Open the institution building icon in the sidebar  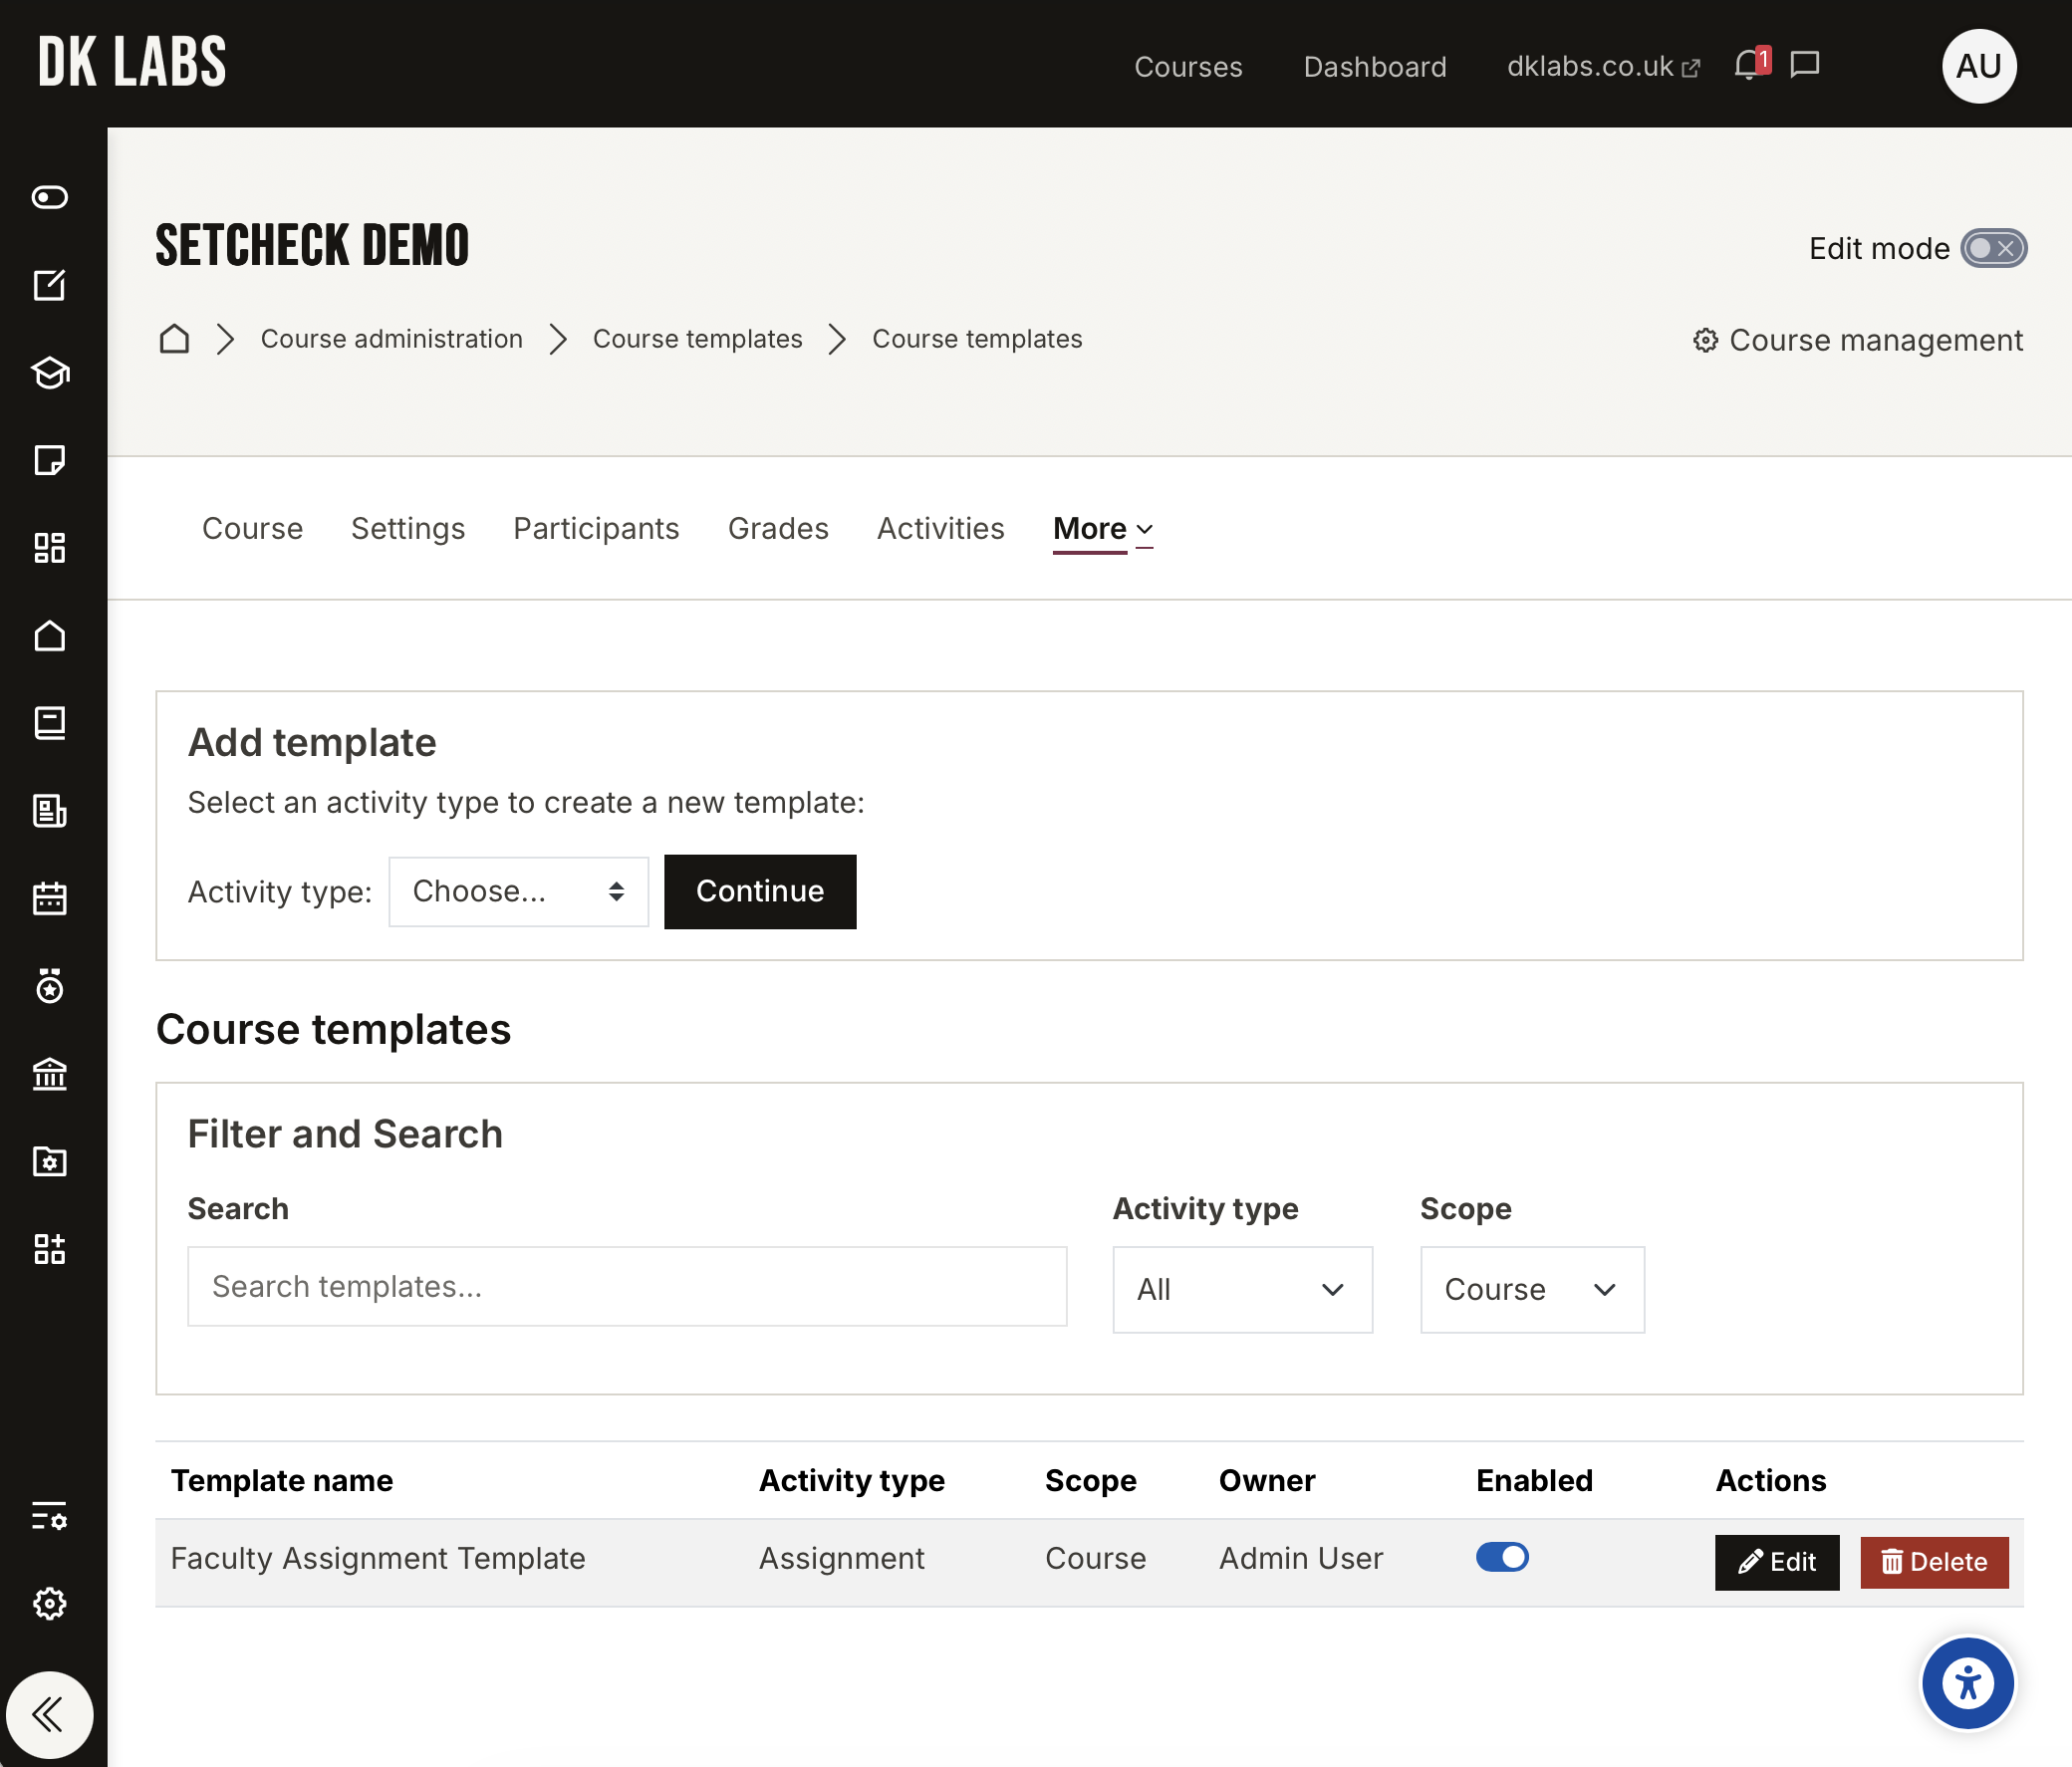click(50, 1074)
